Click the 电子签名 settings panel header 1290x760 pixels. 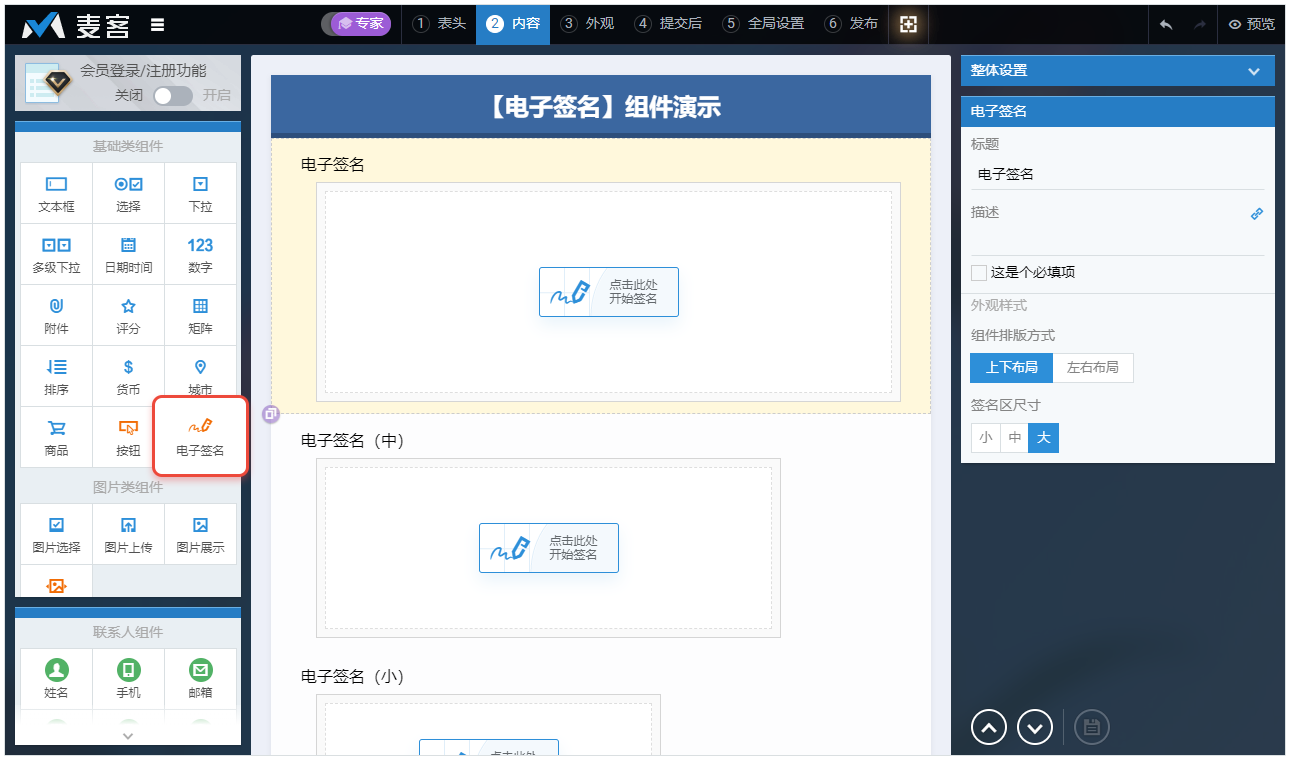click(1118, 111)
